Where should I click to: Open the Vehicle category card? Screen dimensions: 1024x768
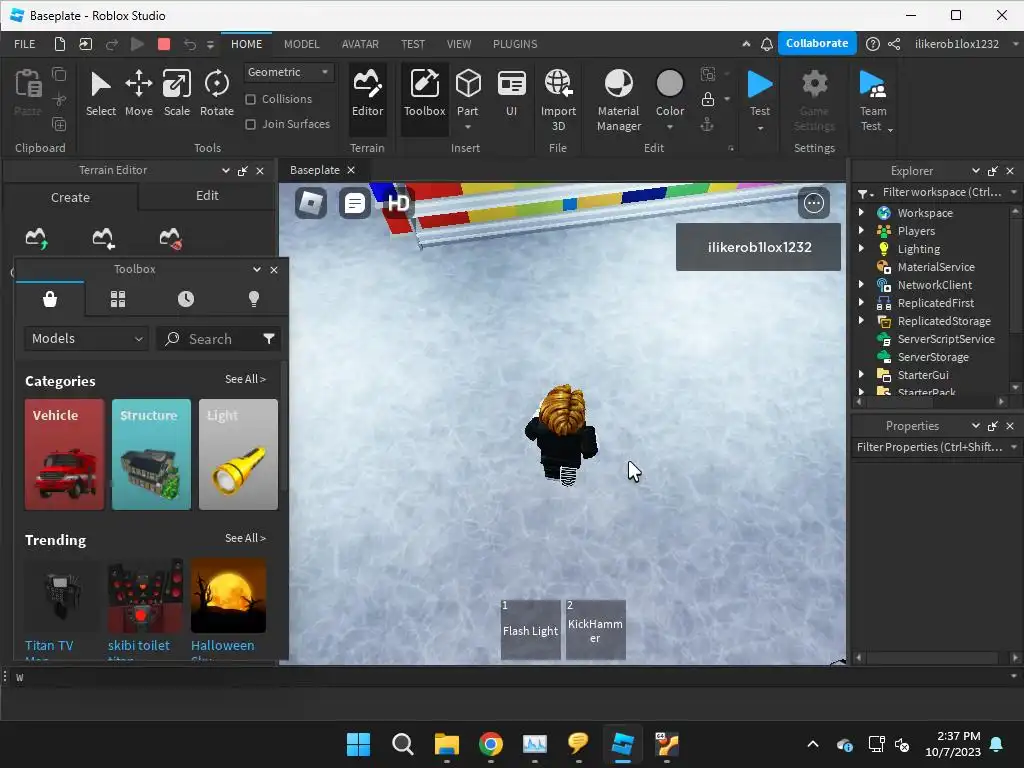(x=64, y=455)
